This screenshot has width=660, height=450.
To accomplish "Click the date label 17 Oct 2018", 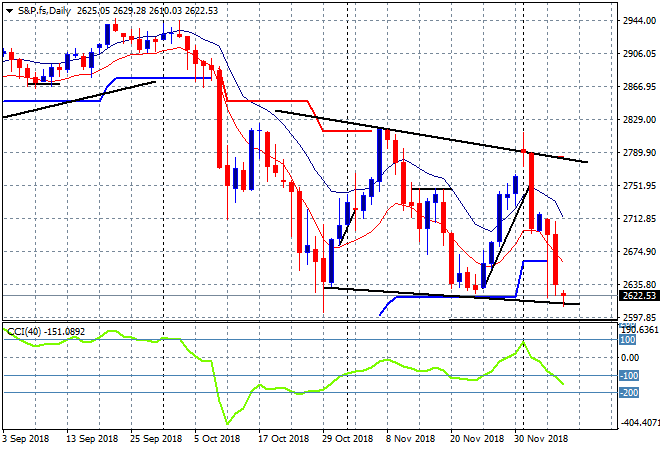I will [283, 439].
